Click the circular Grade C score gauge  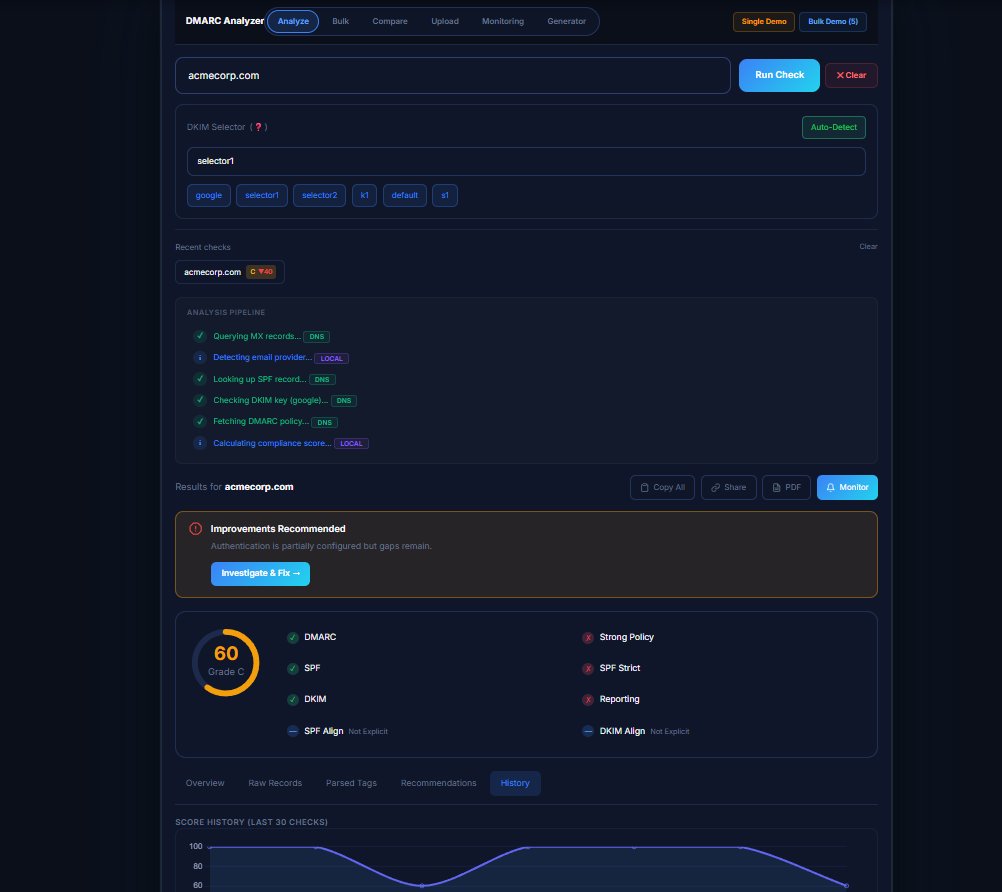(225, 661)
